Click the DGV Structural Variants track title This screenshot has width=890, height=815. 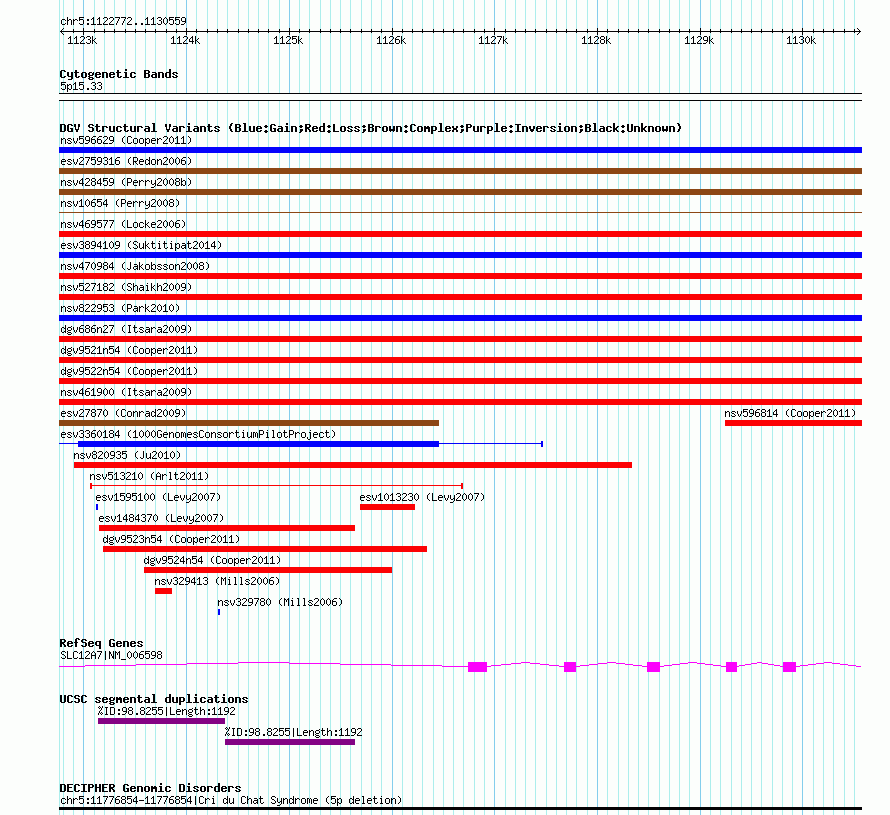point(371,128)
